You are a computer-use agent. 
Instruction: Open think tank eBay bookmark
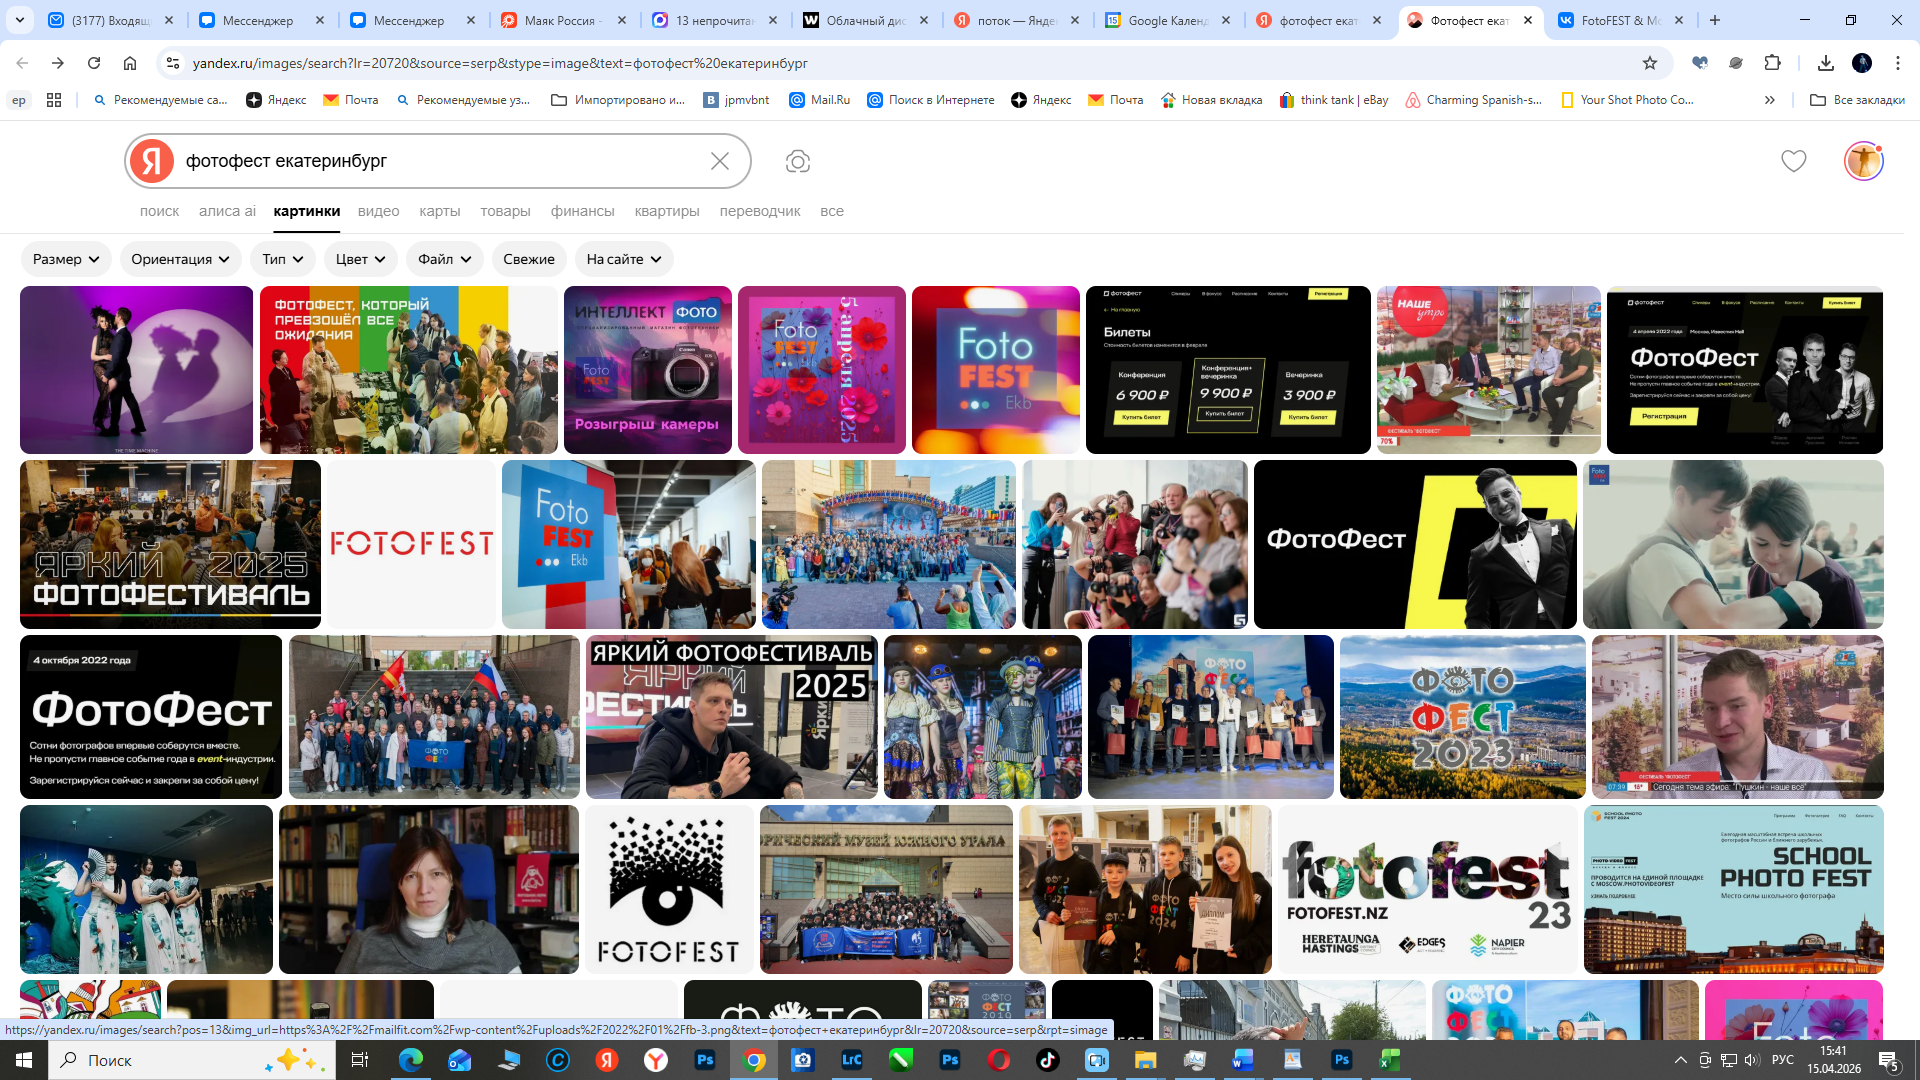pos(1335,100)
